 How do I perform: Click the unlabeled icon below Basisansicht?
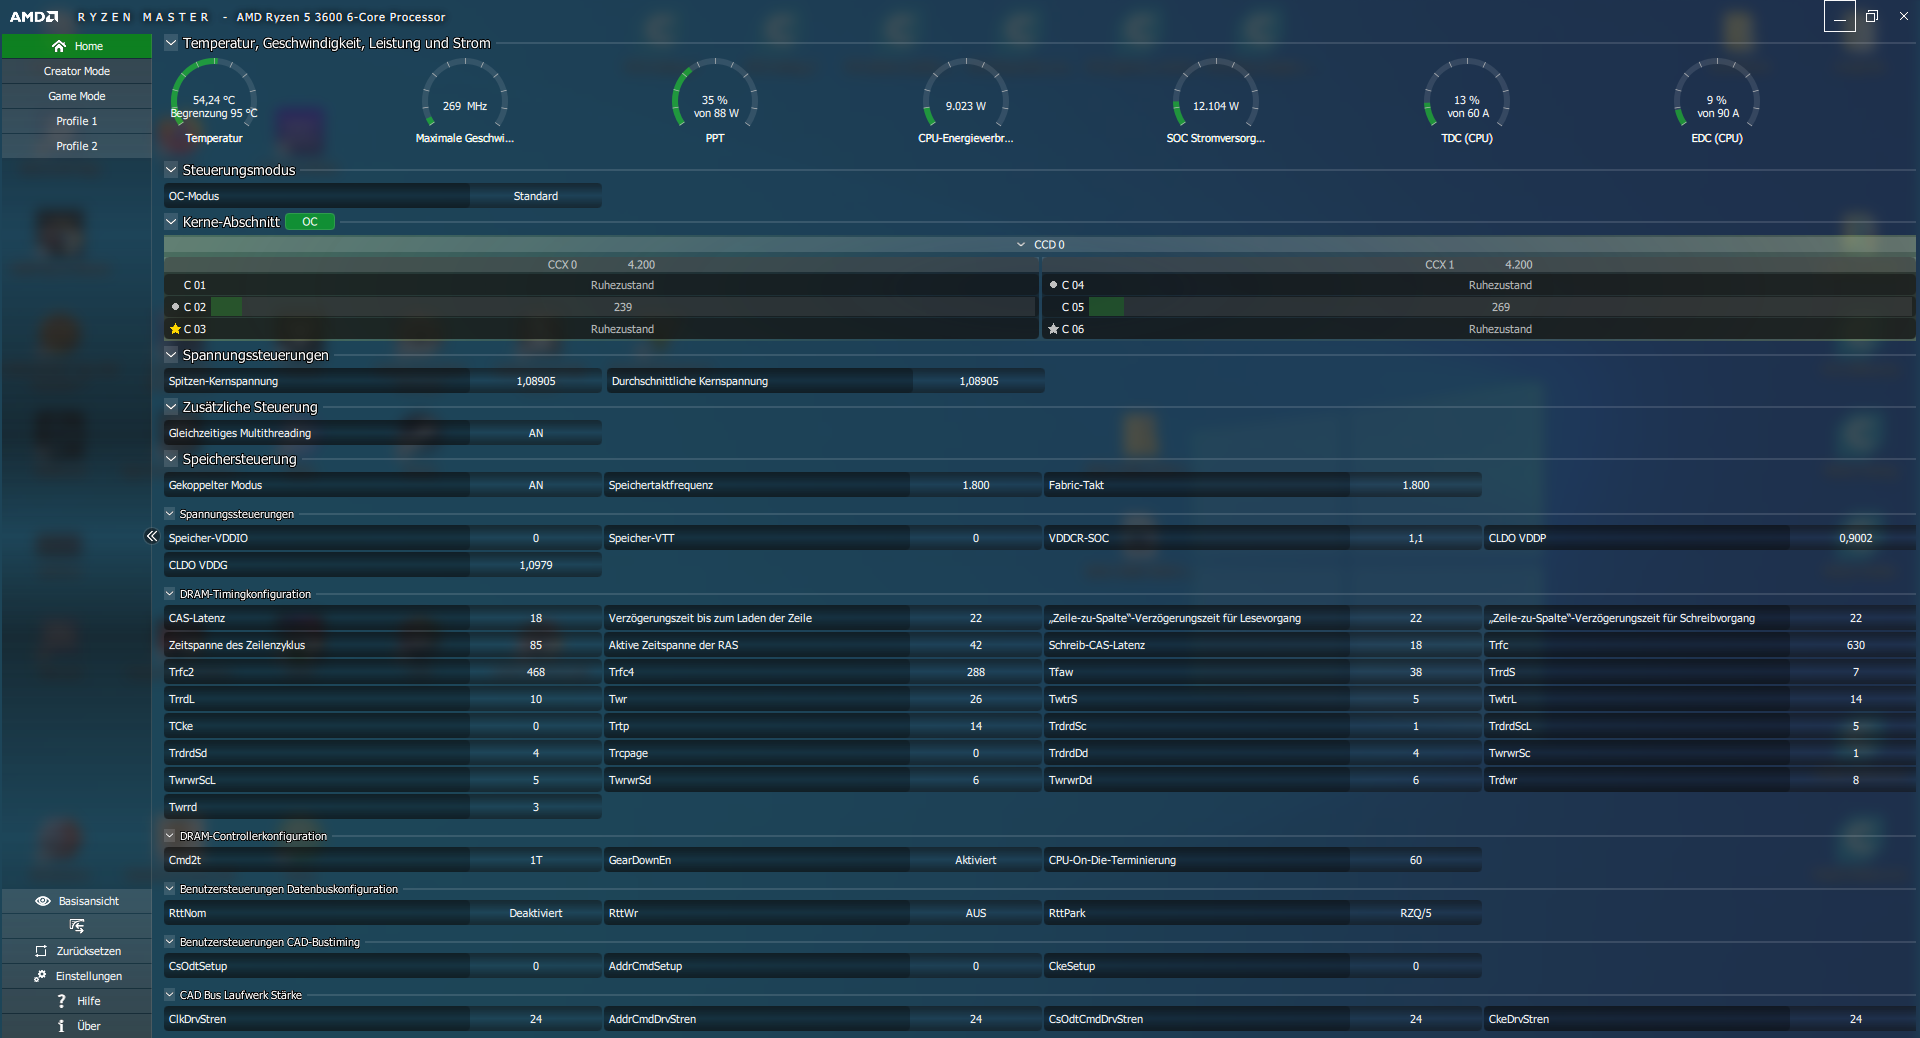77,926
